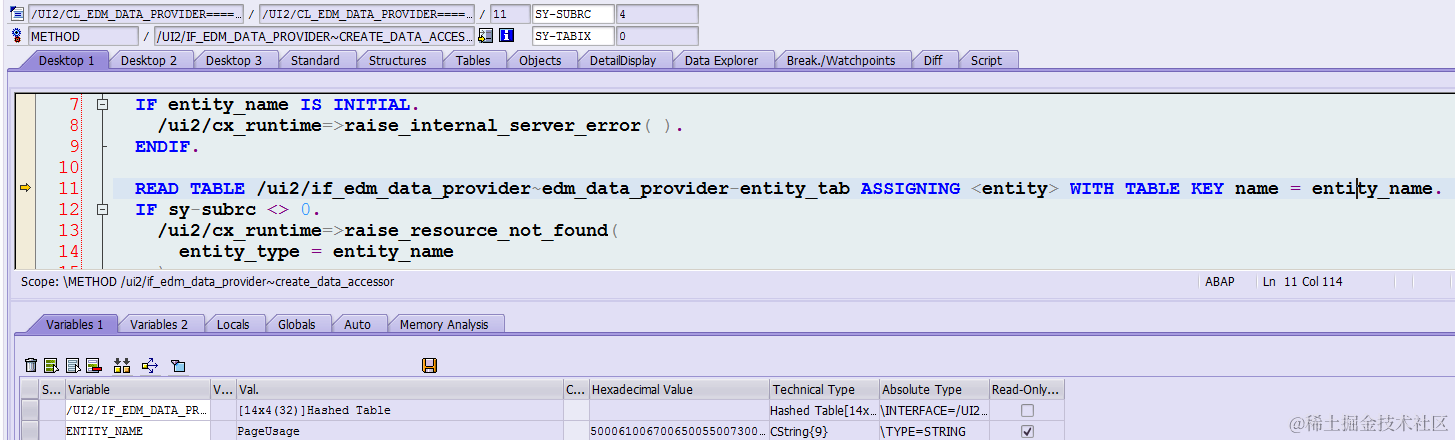The height and width of the screenshot is (440, 1455).
Task: Click the first green list icon next to trash
Action: point(51,366)
